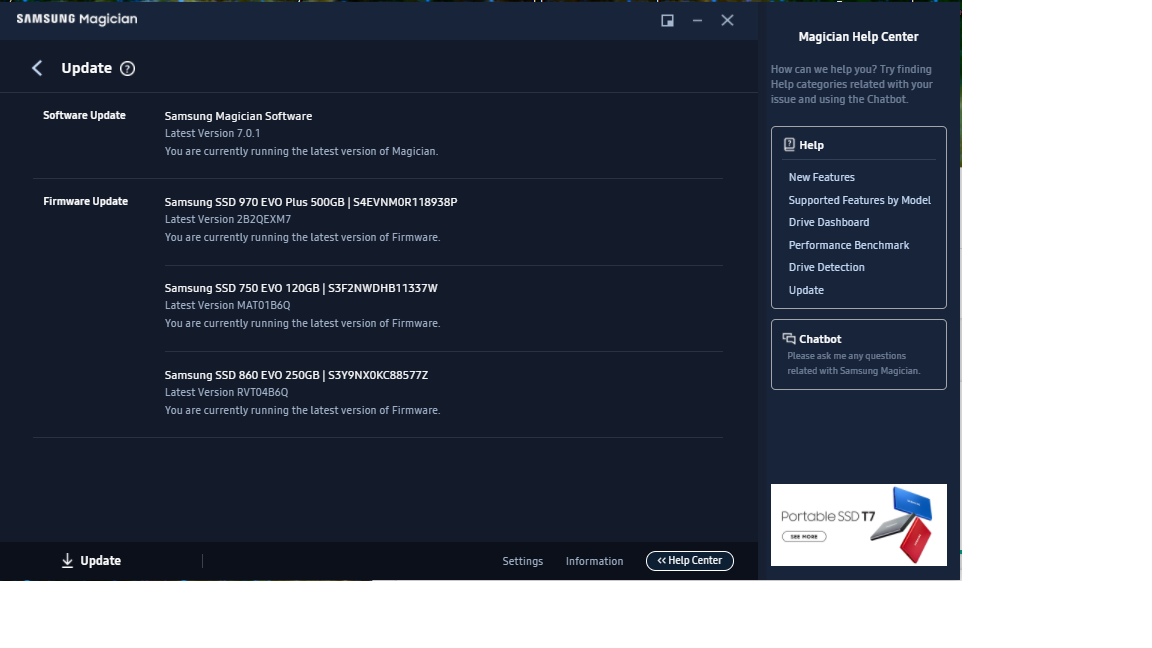This screenshot has width=1152, height=648.
Task: Switch Magician to the mini window mode icon
Action: pos(667,21)
